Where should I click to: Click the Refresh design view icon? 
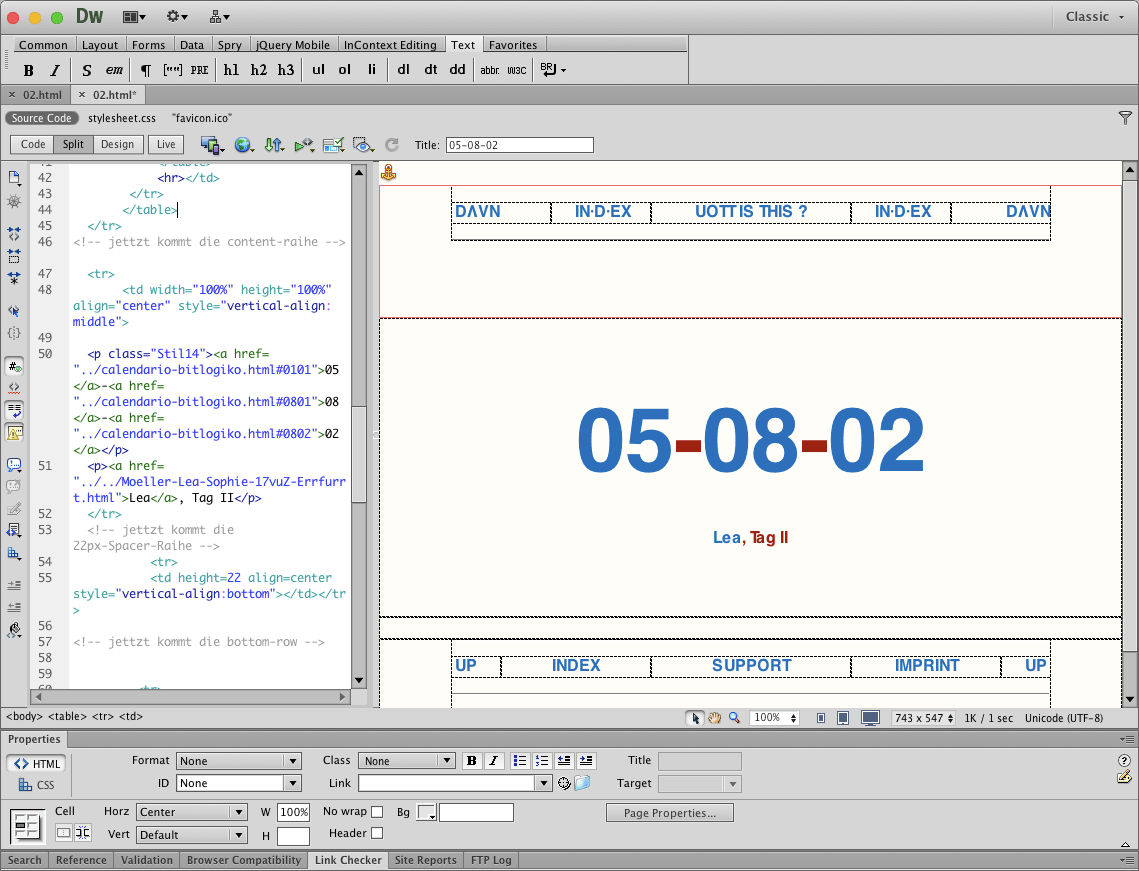[392, 145]
